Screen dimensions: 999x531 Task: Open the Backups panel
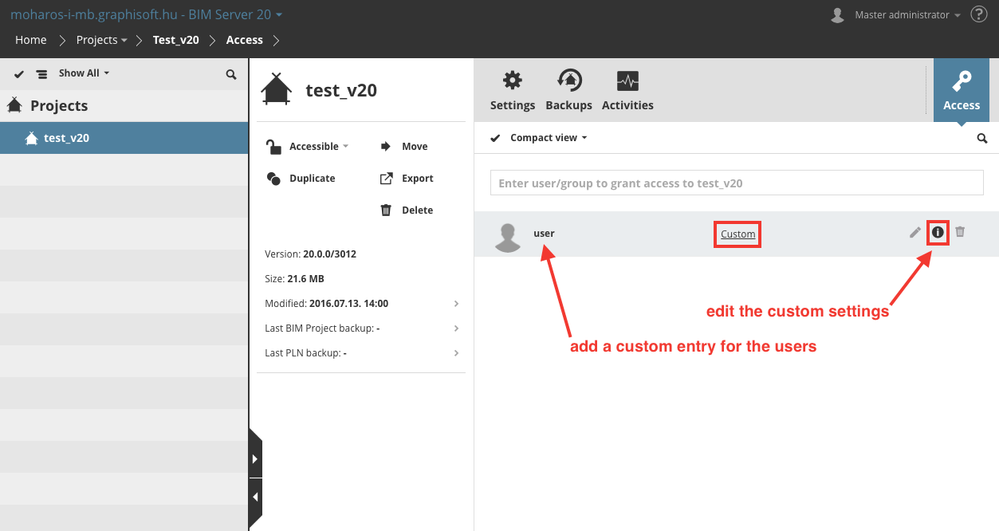point(568,91)
